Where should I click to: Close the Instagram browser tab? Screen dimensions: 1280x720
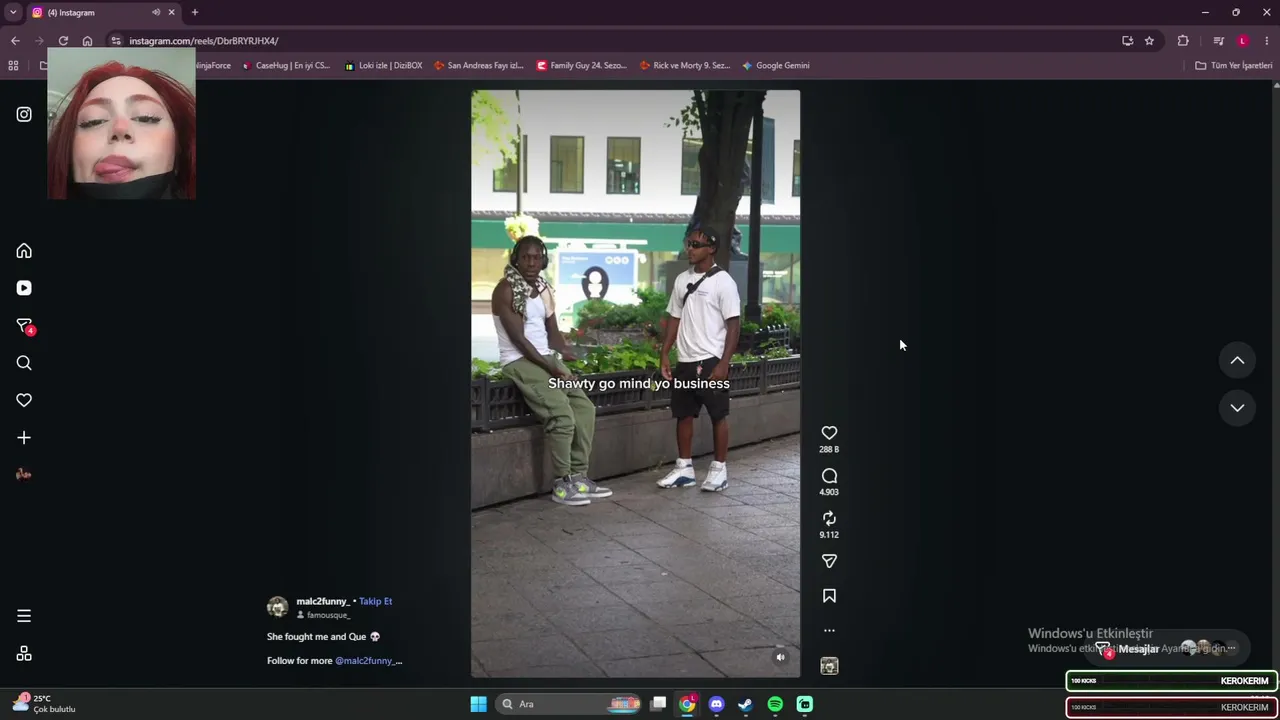tap(171, 12)
